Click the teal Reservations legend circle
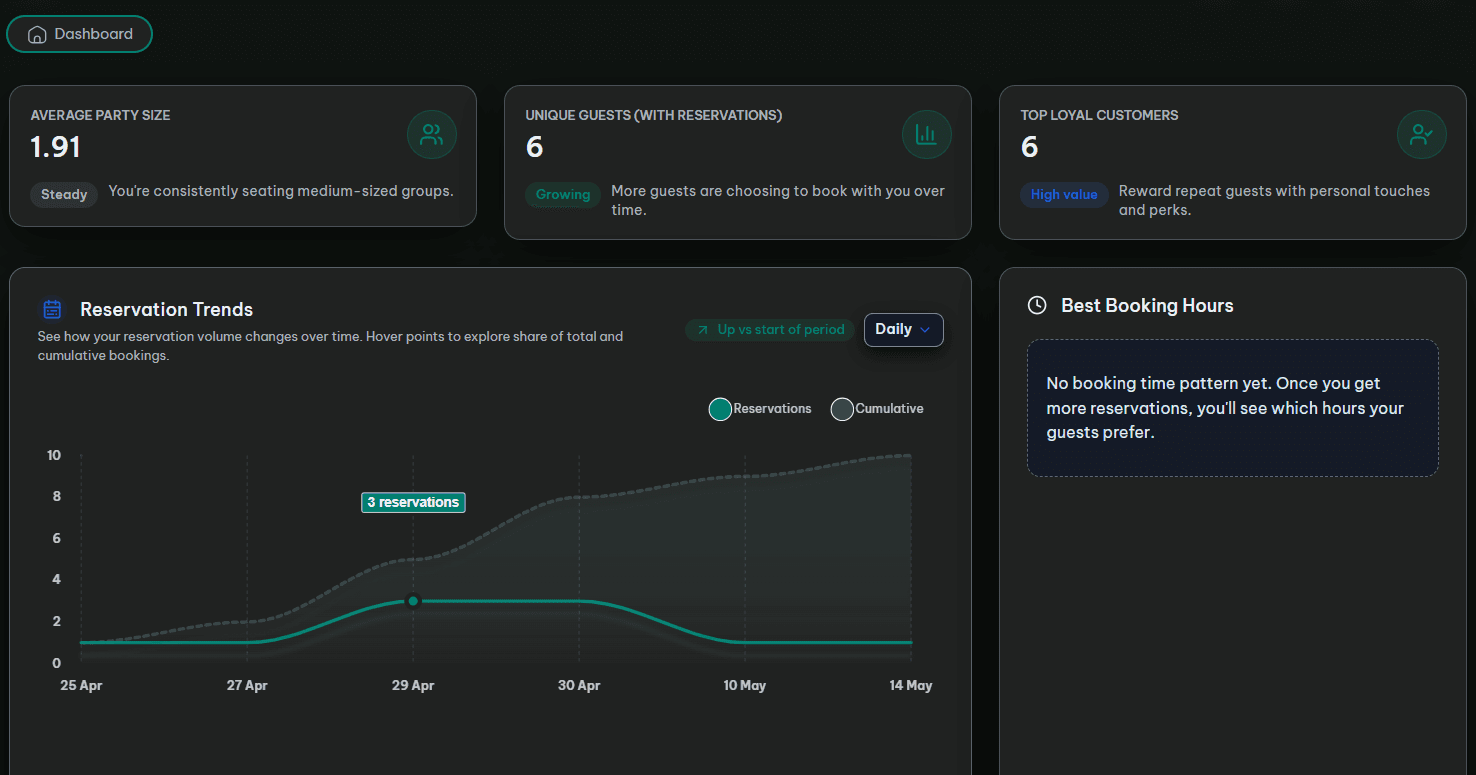This screenshot has width=1476, height=775. (x=720, y=409)
